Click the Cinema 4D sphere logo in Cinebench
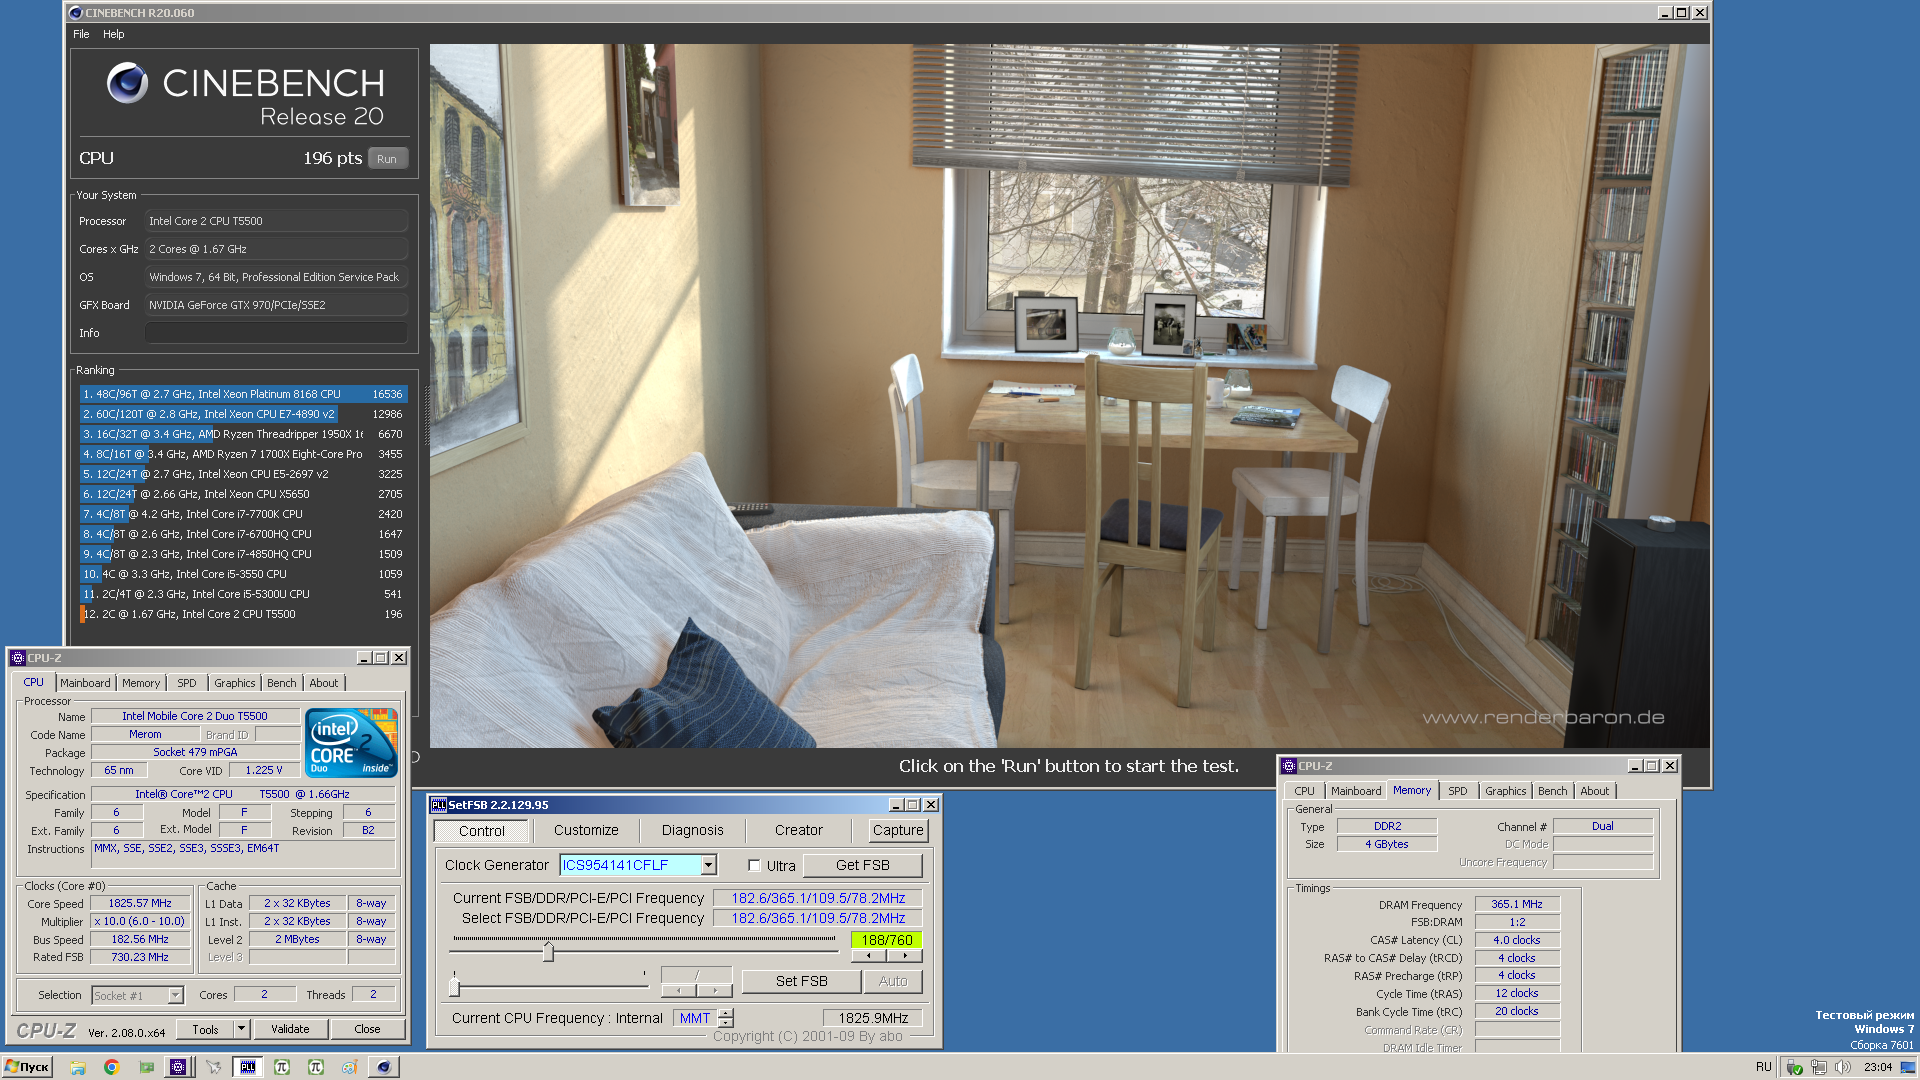This screenshot has width=1920, height=1080. coord(128,83)
